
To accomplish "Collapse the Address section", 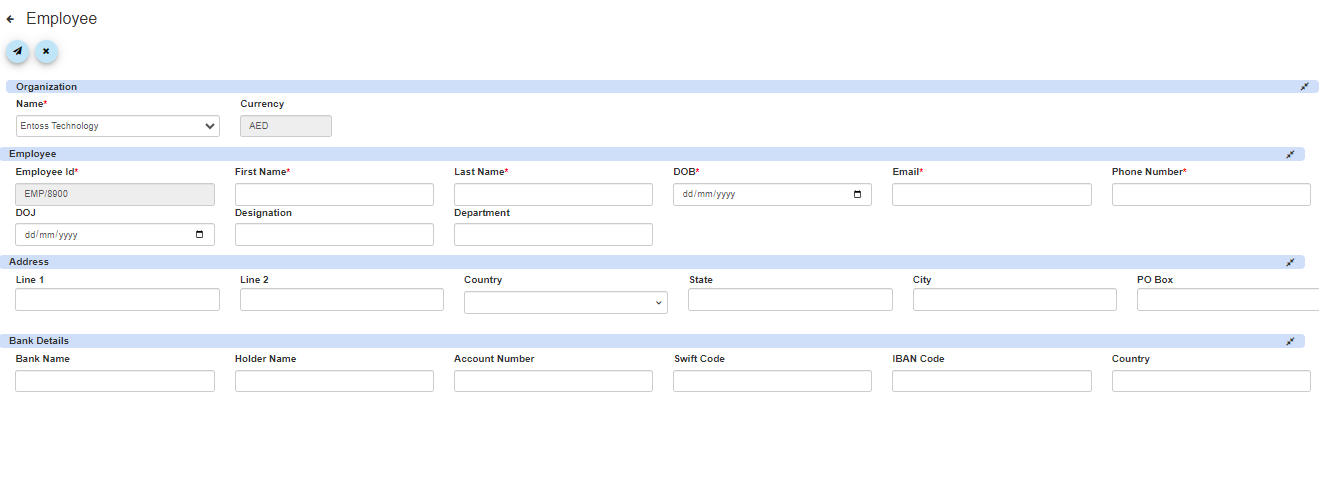I will [1290, 262].
